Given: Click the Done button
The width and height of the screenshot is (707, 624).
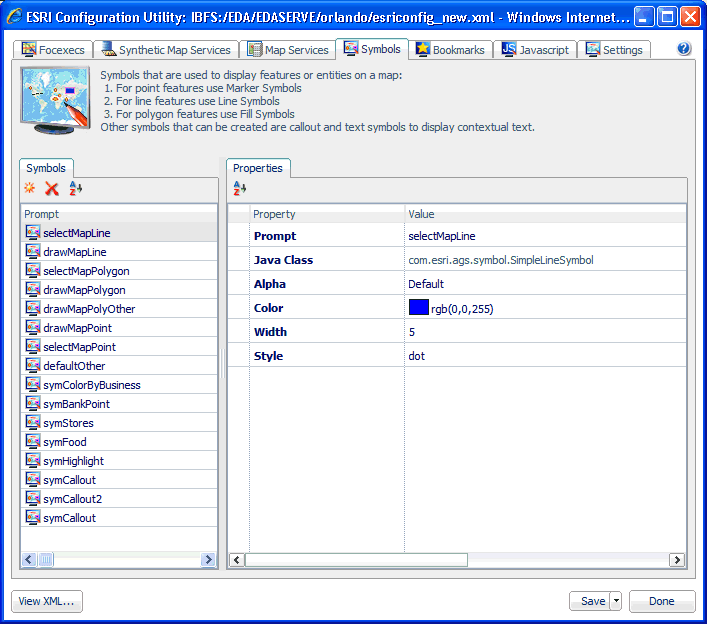Looking at the screenshot, I should coord(662,601).
